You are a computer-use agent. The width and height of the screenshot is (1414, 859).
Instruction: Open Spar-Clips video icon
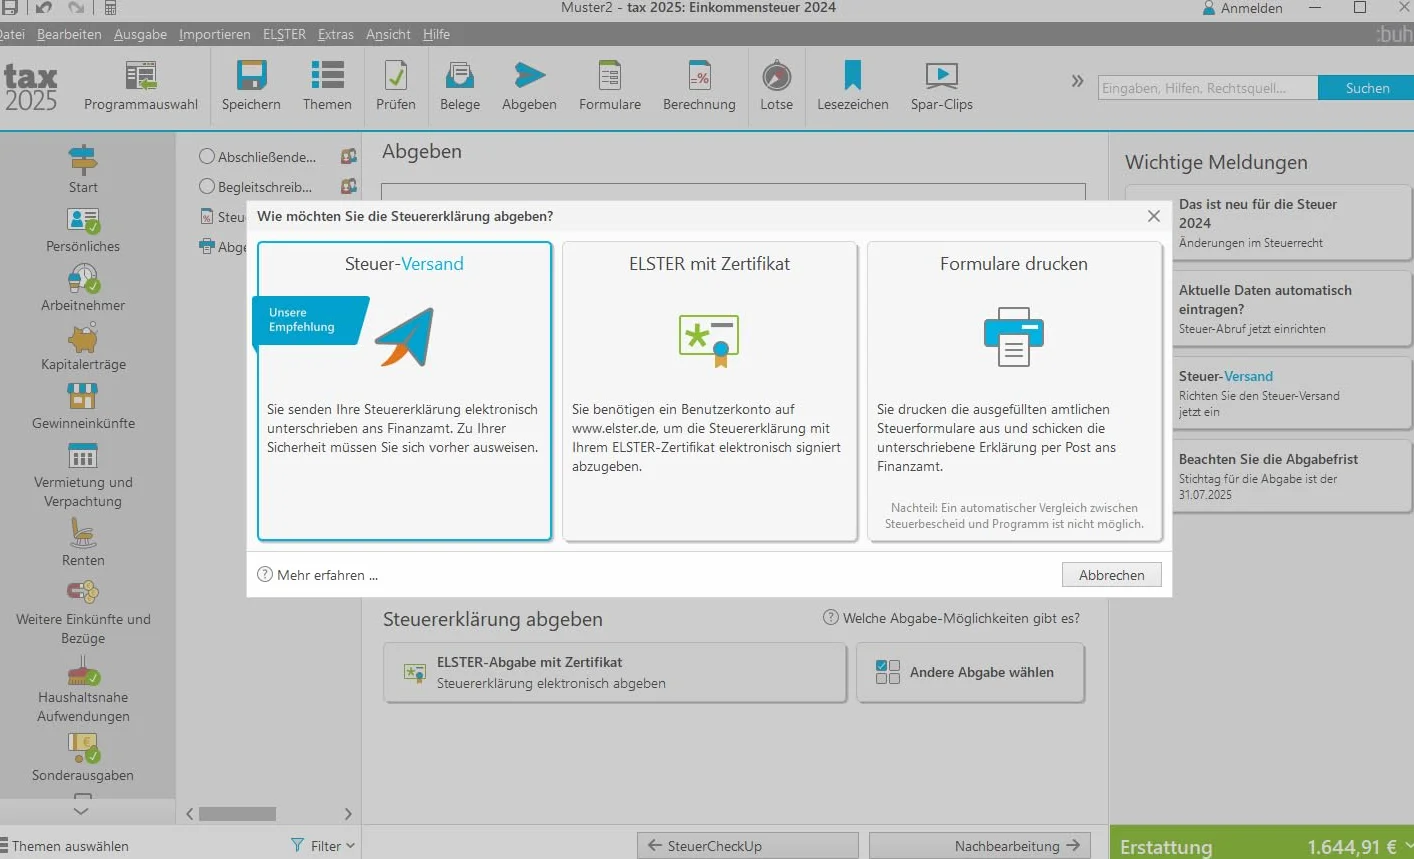click(x=942, y=76)
